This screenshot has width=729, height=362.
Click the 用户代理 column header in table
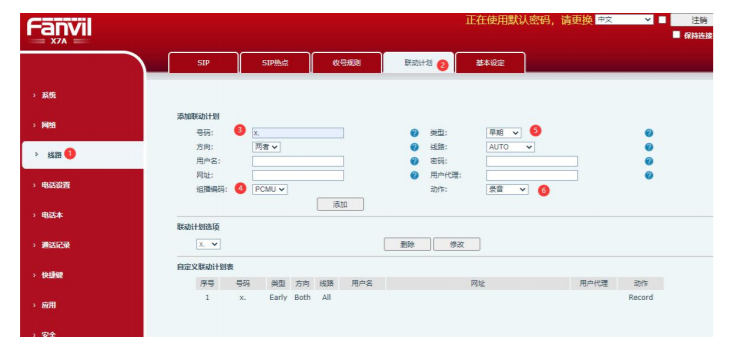pos(594,283)
